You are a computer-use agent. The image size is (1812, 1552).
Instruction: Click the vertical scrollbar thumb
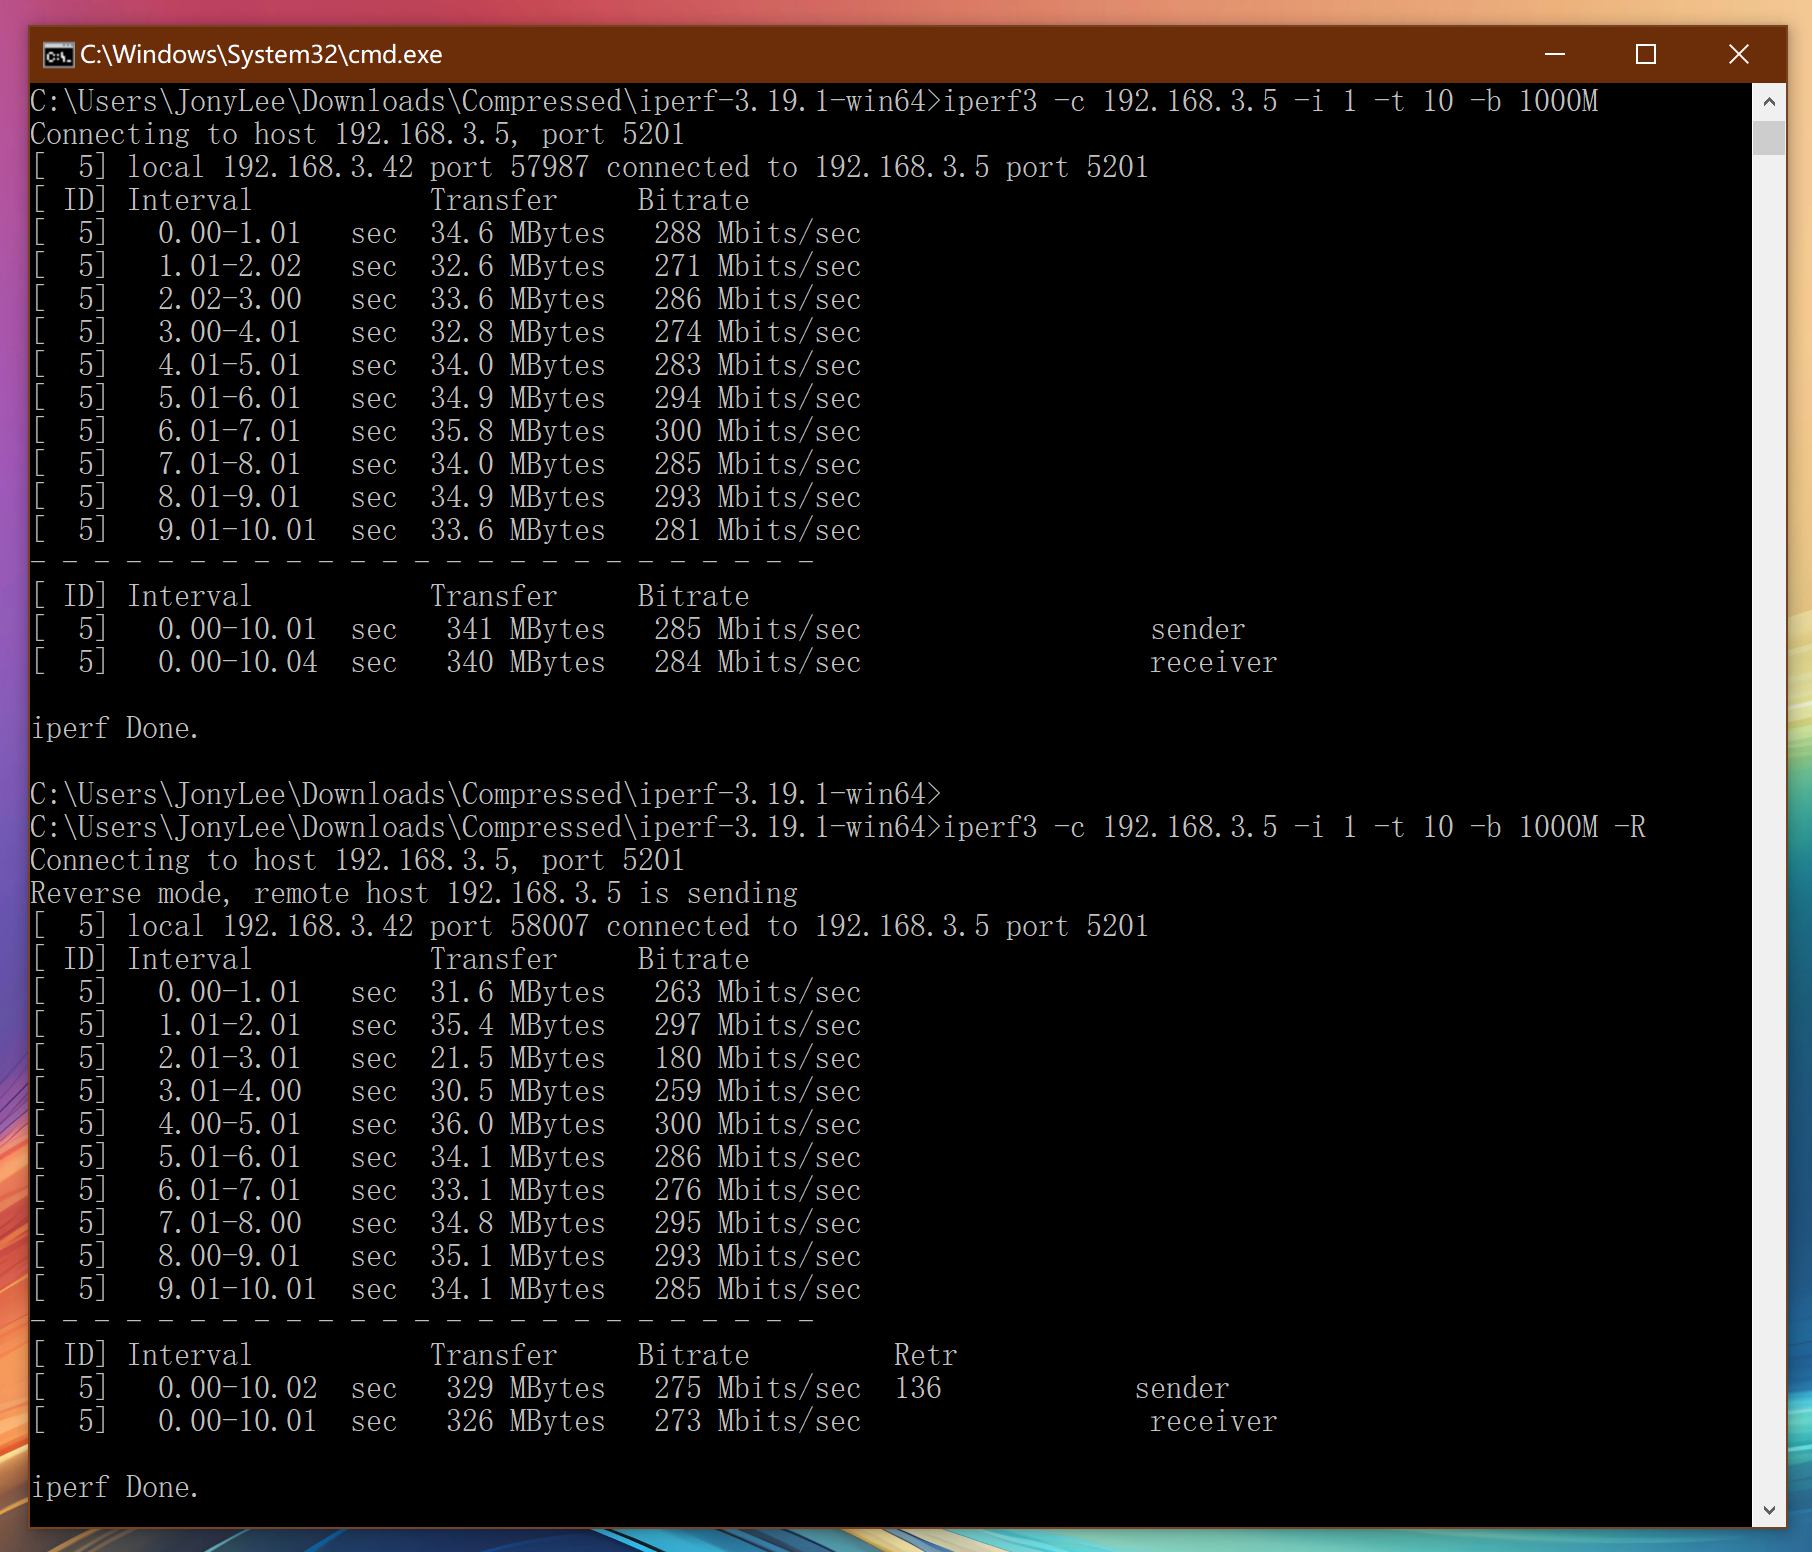1768,137
